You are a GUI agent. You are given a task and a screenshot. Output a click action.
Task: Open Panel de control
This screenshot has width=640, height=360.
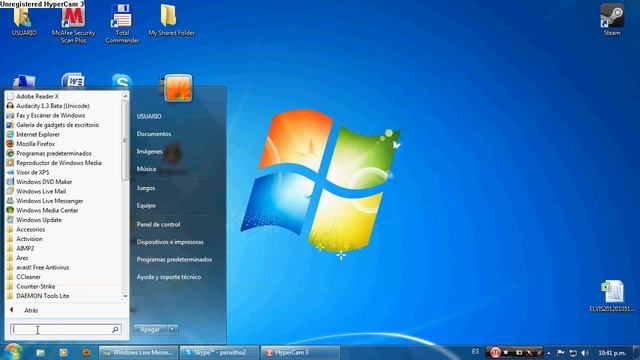tap(158, 224)
